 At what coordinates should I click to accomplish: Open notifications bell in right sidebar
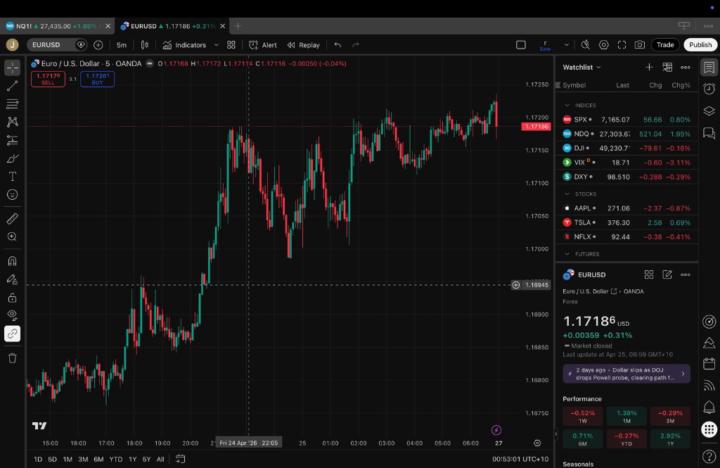point(709,407)
